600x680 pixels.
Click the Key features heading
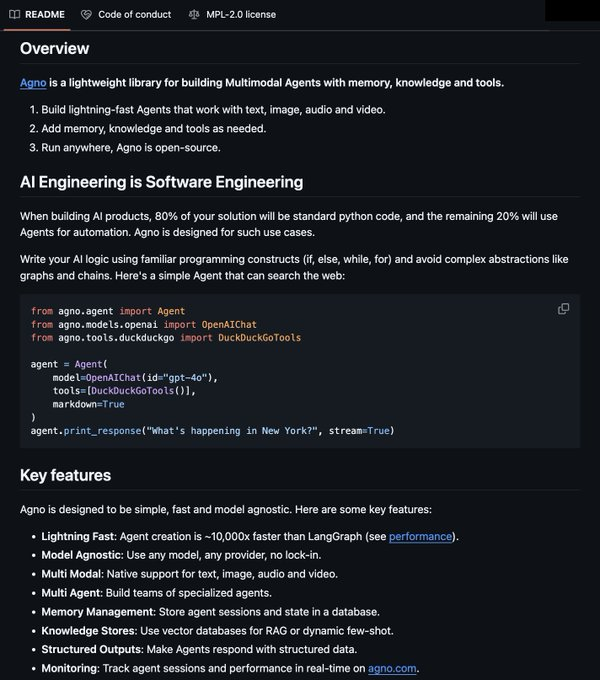(x=65, y=475)
